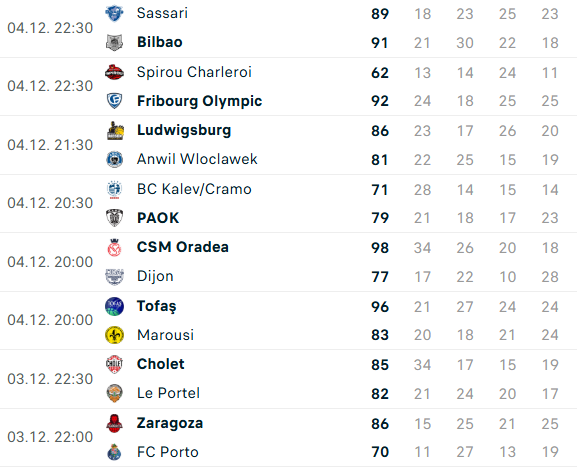Click the FC Porto crest
Screen dimensions: 577x471
(114, 452)
